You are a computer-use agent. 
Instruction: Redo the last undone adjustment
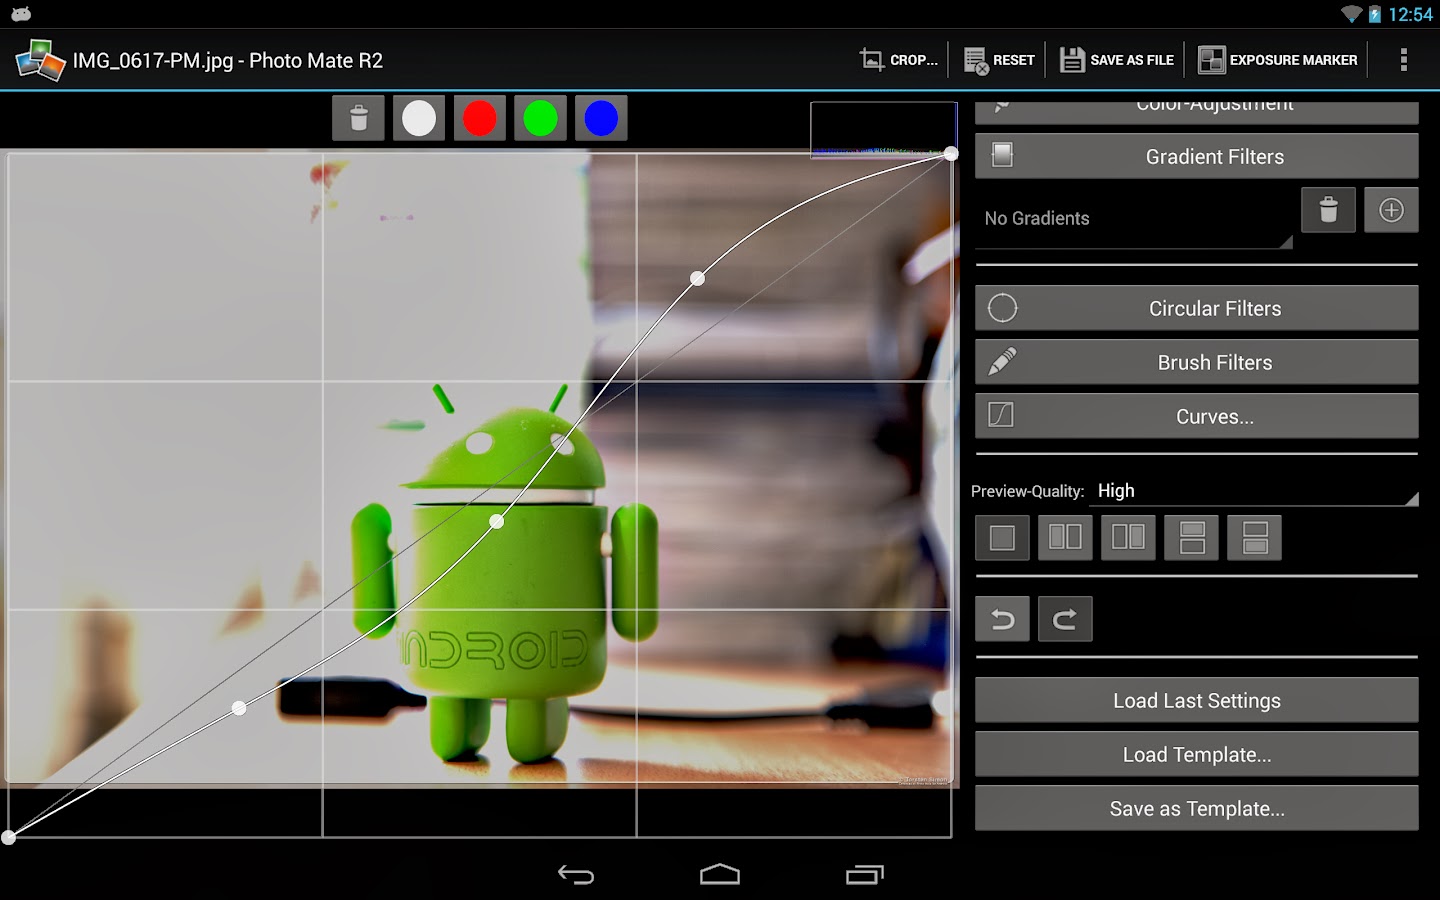[x=1065, y=619]
